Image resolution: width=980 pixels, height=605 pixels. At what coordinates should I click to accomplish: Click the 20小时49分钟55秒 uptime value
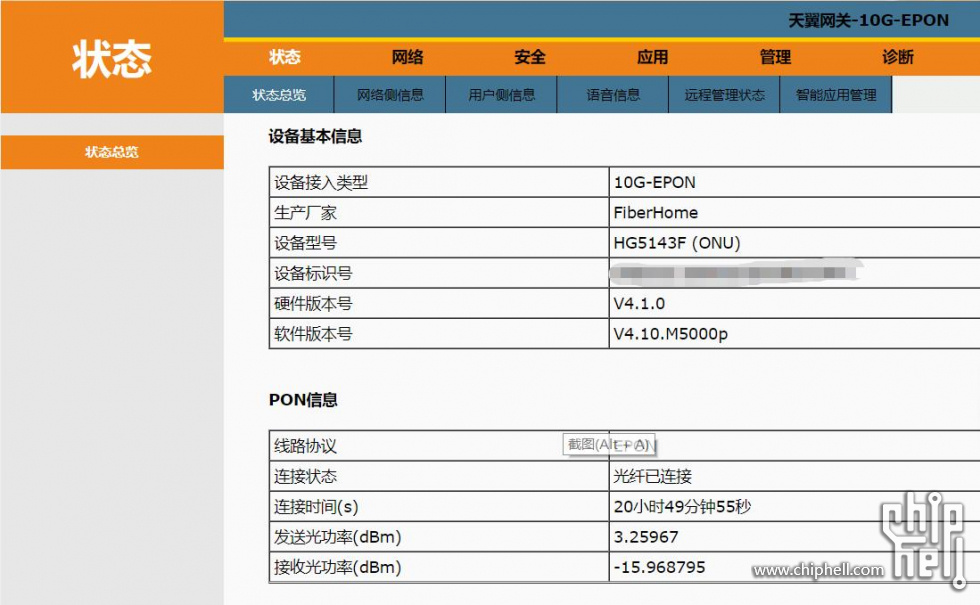coord(682,507)
